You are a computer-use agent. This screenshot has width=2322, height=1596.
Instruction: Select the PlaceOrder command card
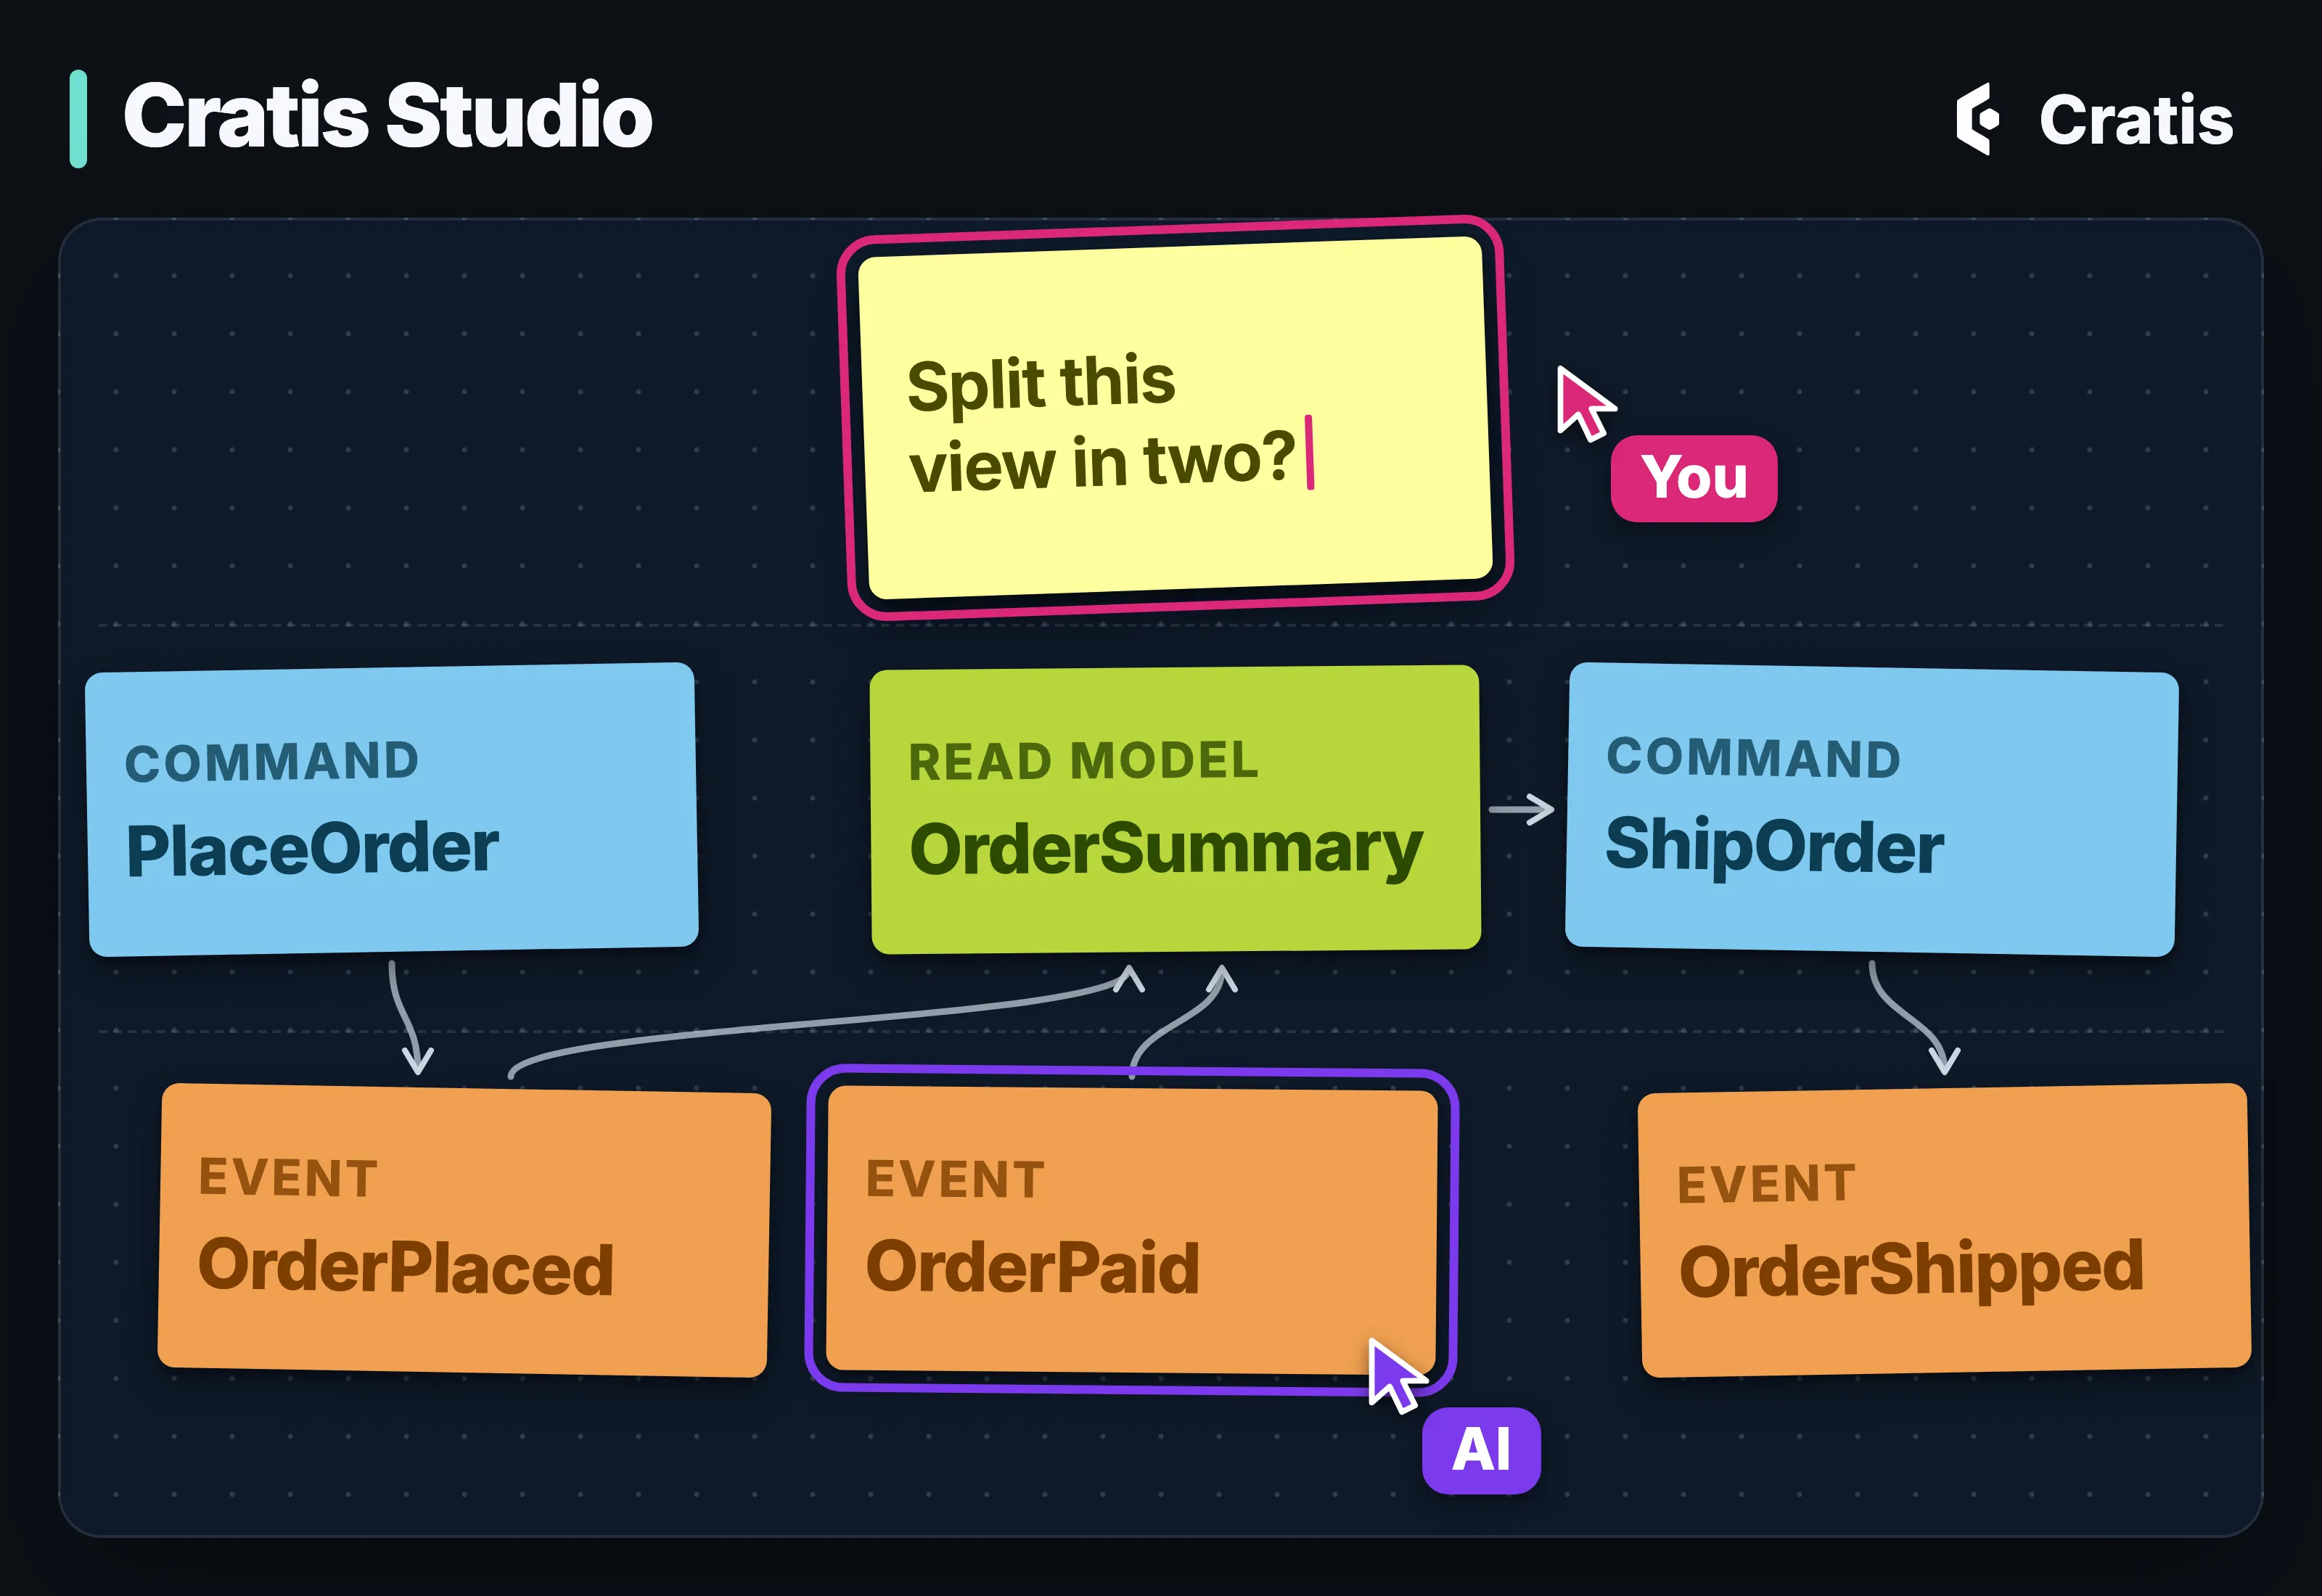[x=392, y=809]
